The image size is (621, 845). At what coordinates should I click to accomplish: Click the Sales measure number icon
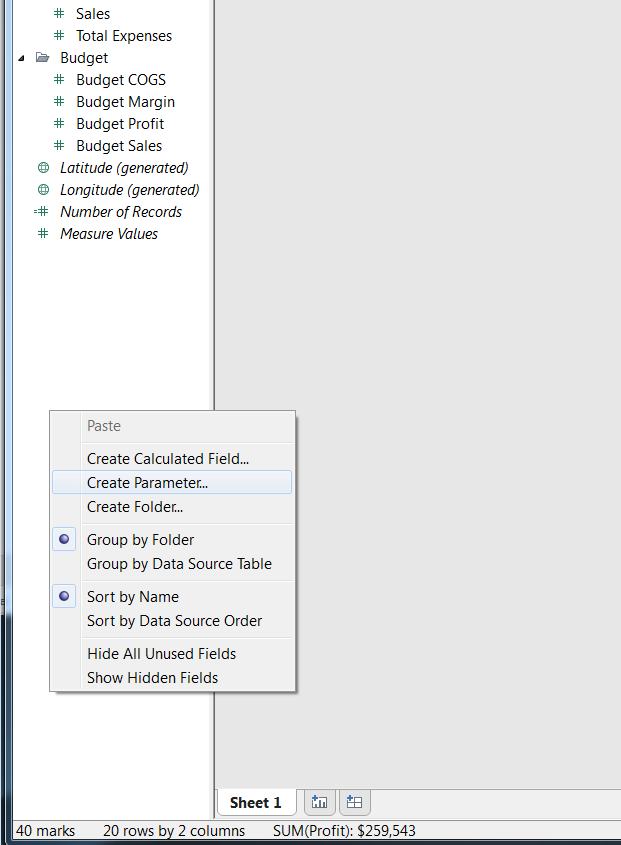click(59, 13)
